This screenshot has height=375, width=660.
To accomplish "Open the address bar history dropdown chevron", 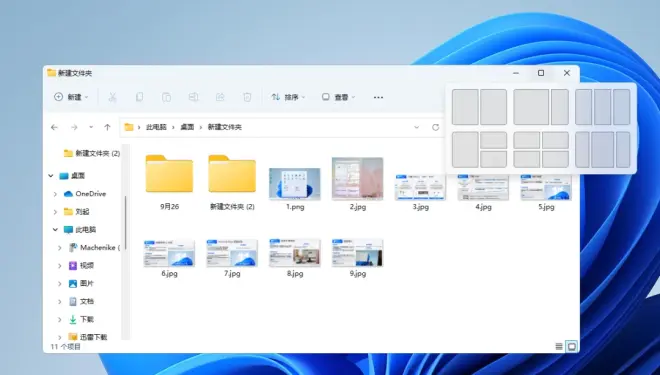I will pyautogui.click(x=416, y=127).
